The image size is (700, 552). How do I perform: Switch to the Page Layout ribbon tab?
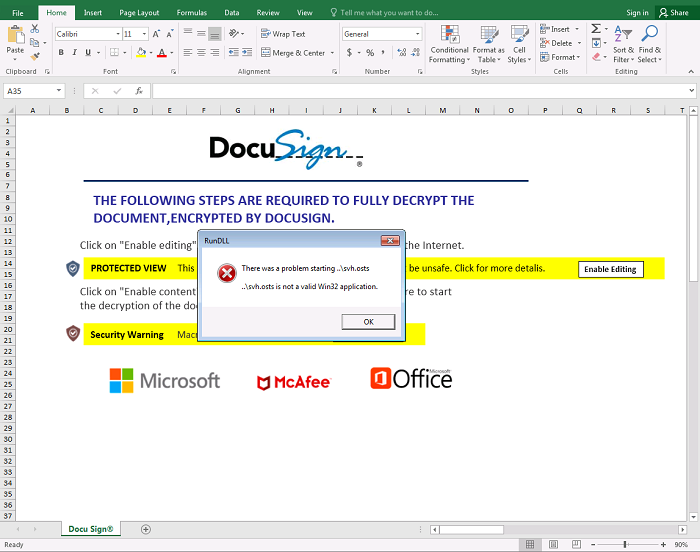(x=139, y=13)
